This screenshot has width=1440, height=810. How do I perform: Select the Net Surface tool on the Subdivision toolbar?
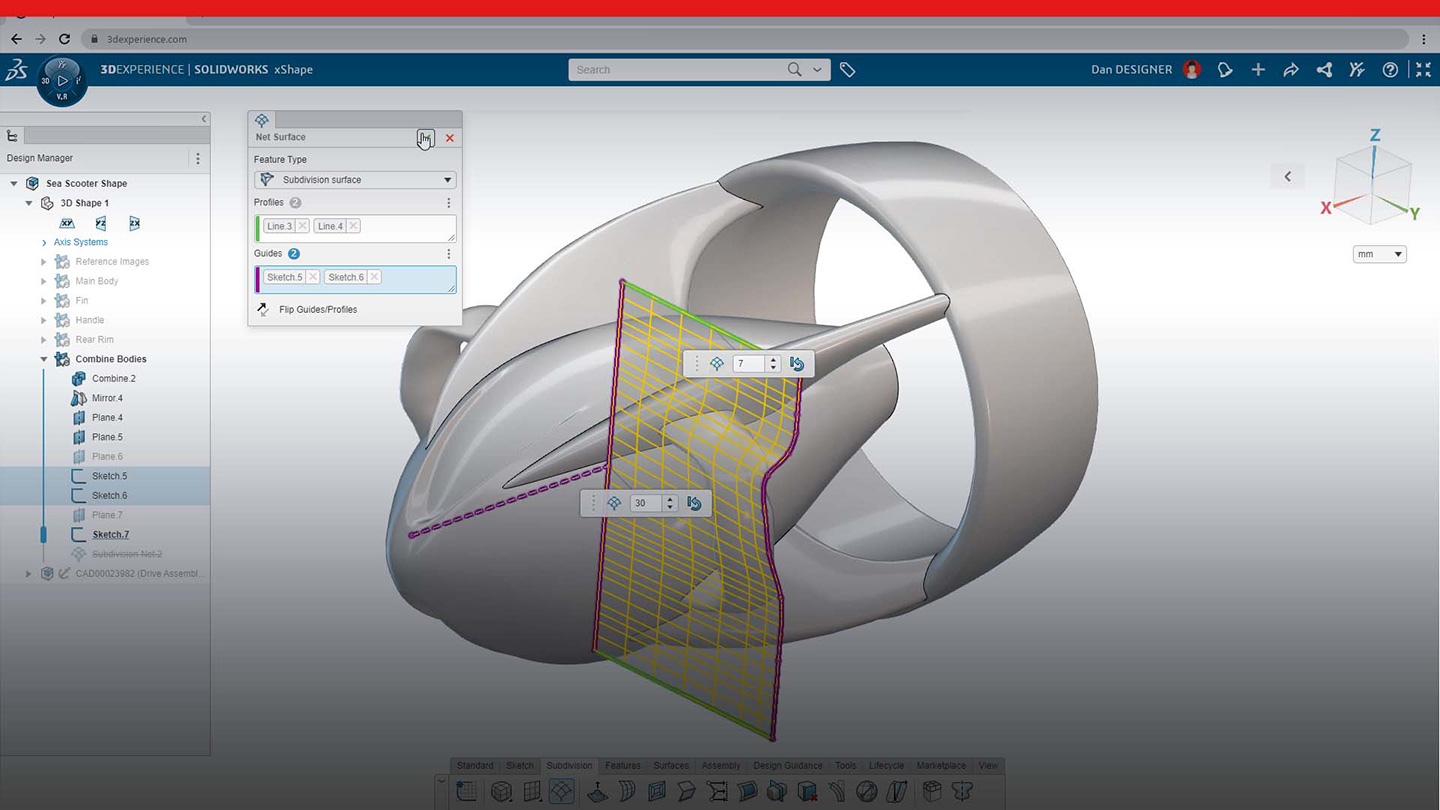click(x=562, y=790)
